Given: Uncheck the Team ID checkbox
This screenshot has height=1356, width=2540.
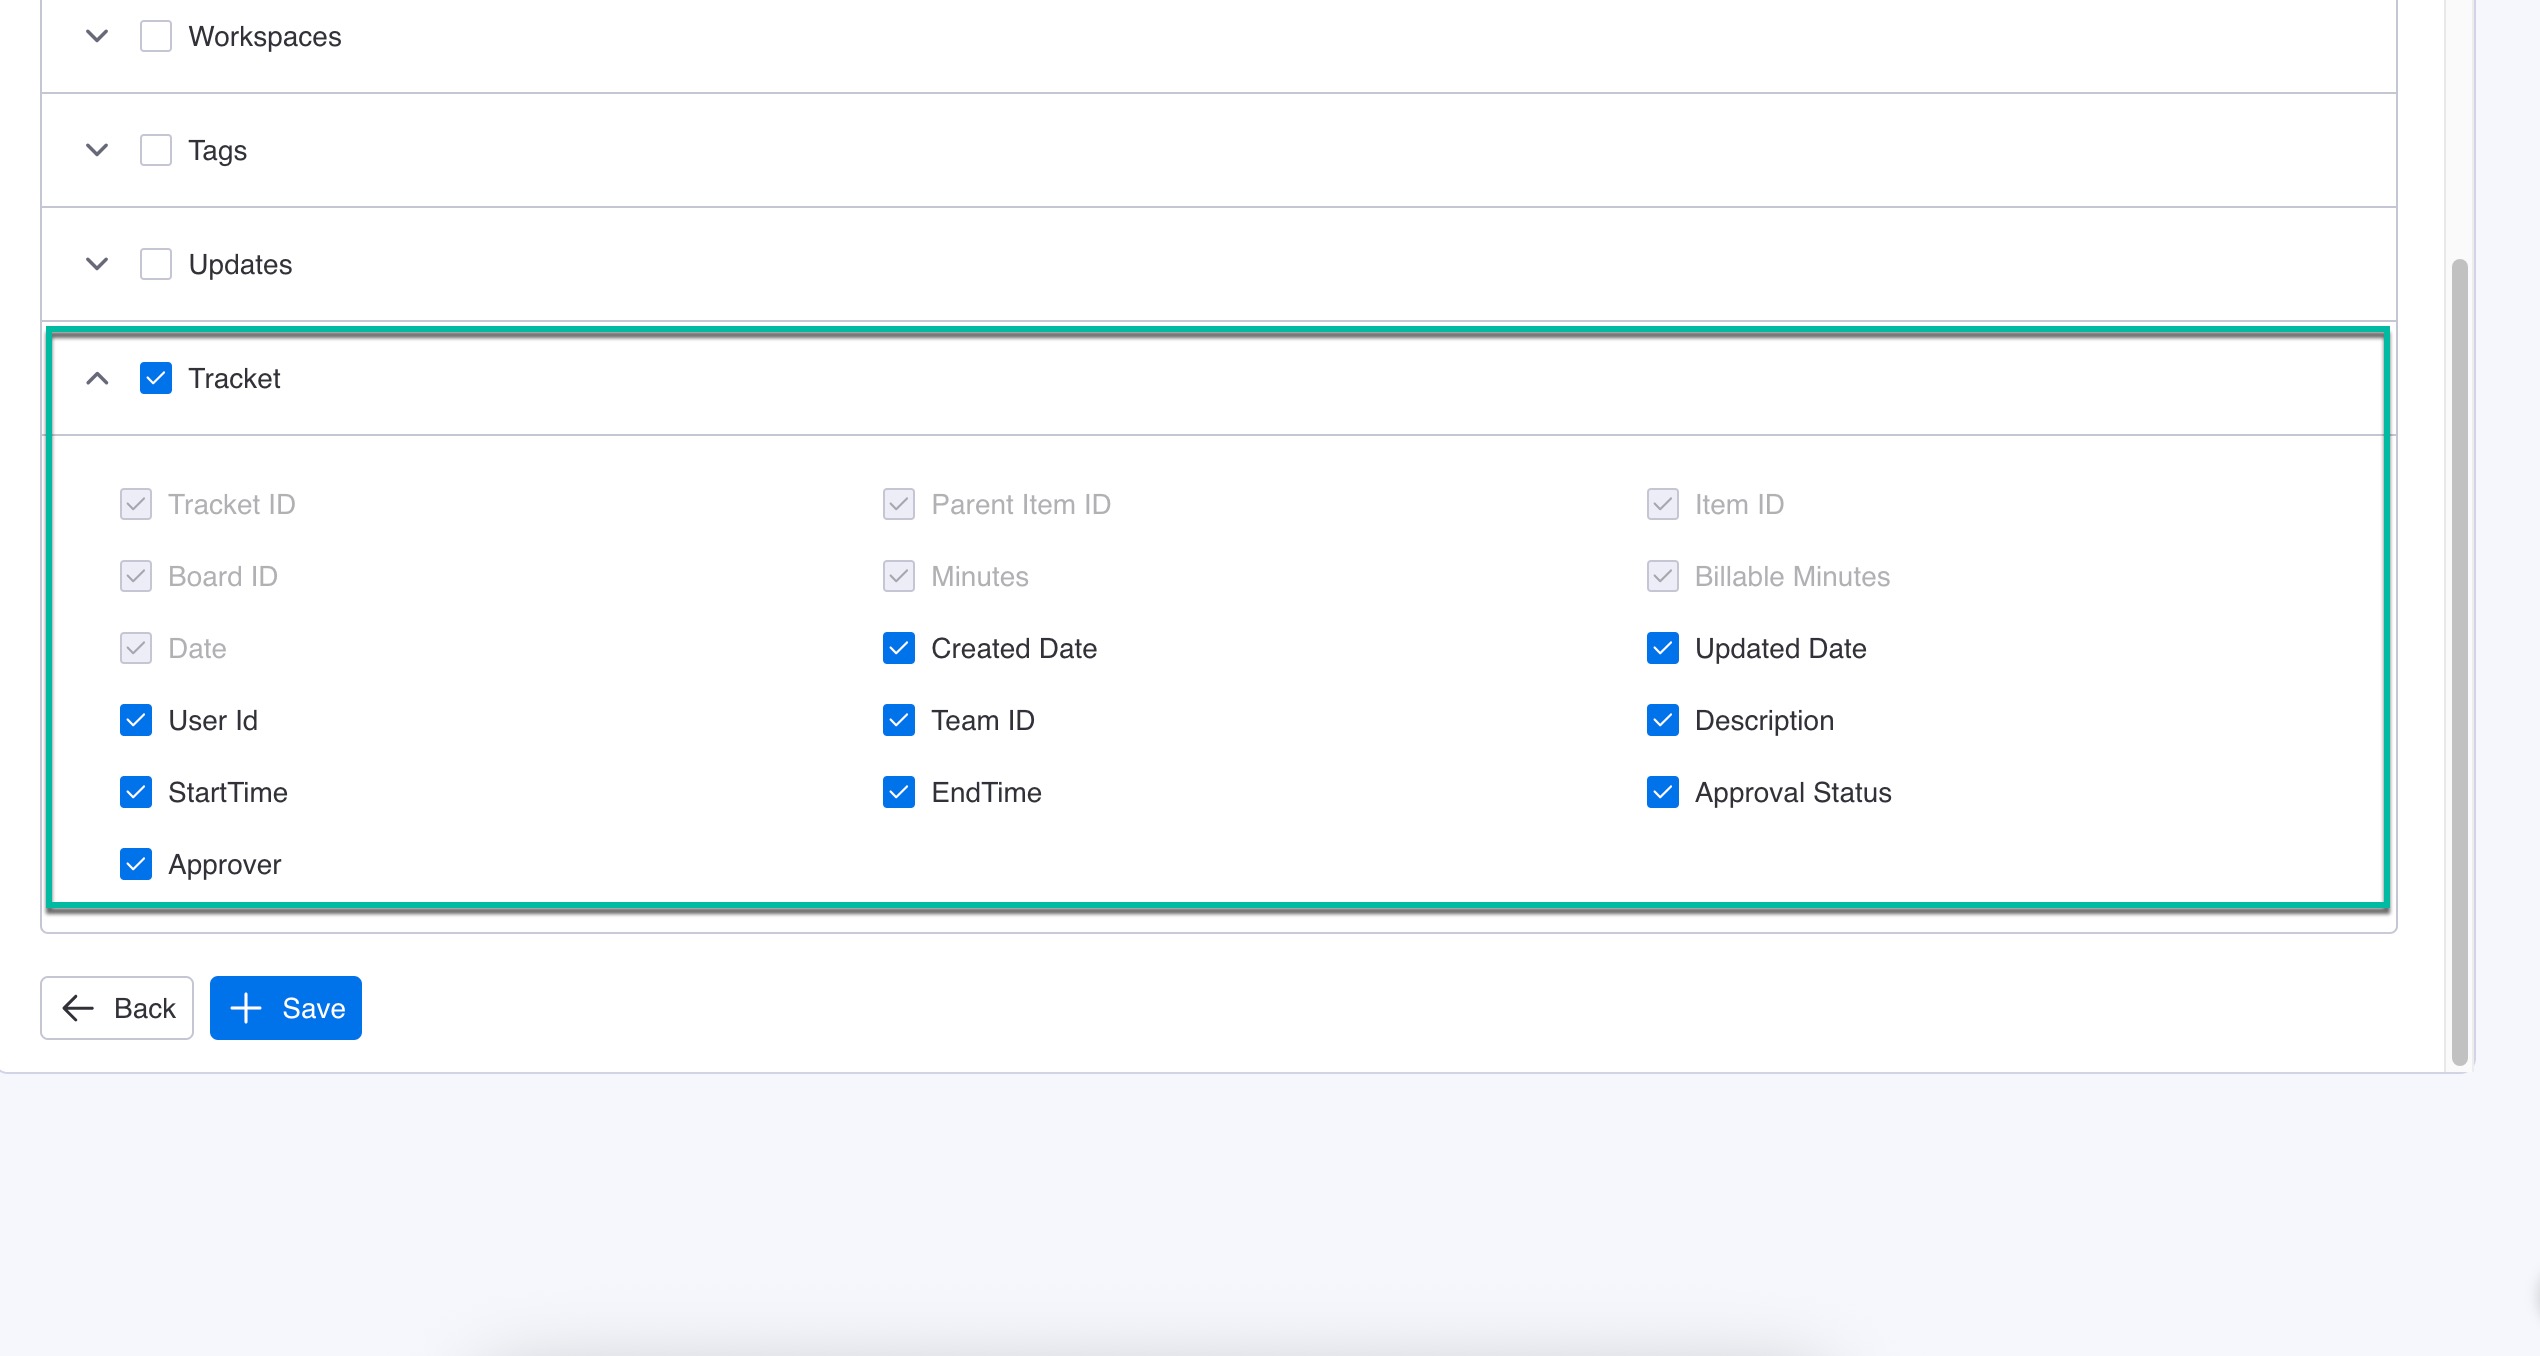Looking at the screenshot, I should point(899,720).
